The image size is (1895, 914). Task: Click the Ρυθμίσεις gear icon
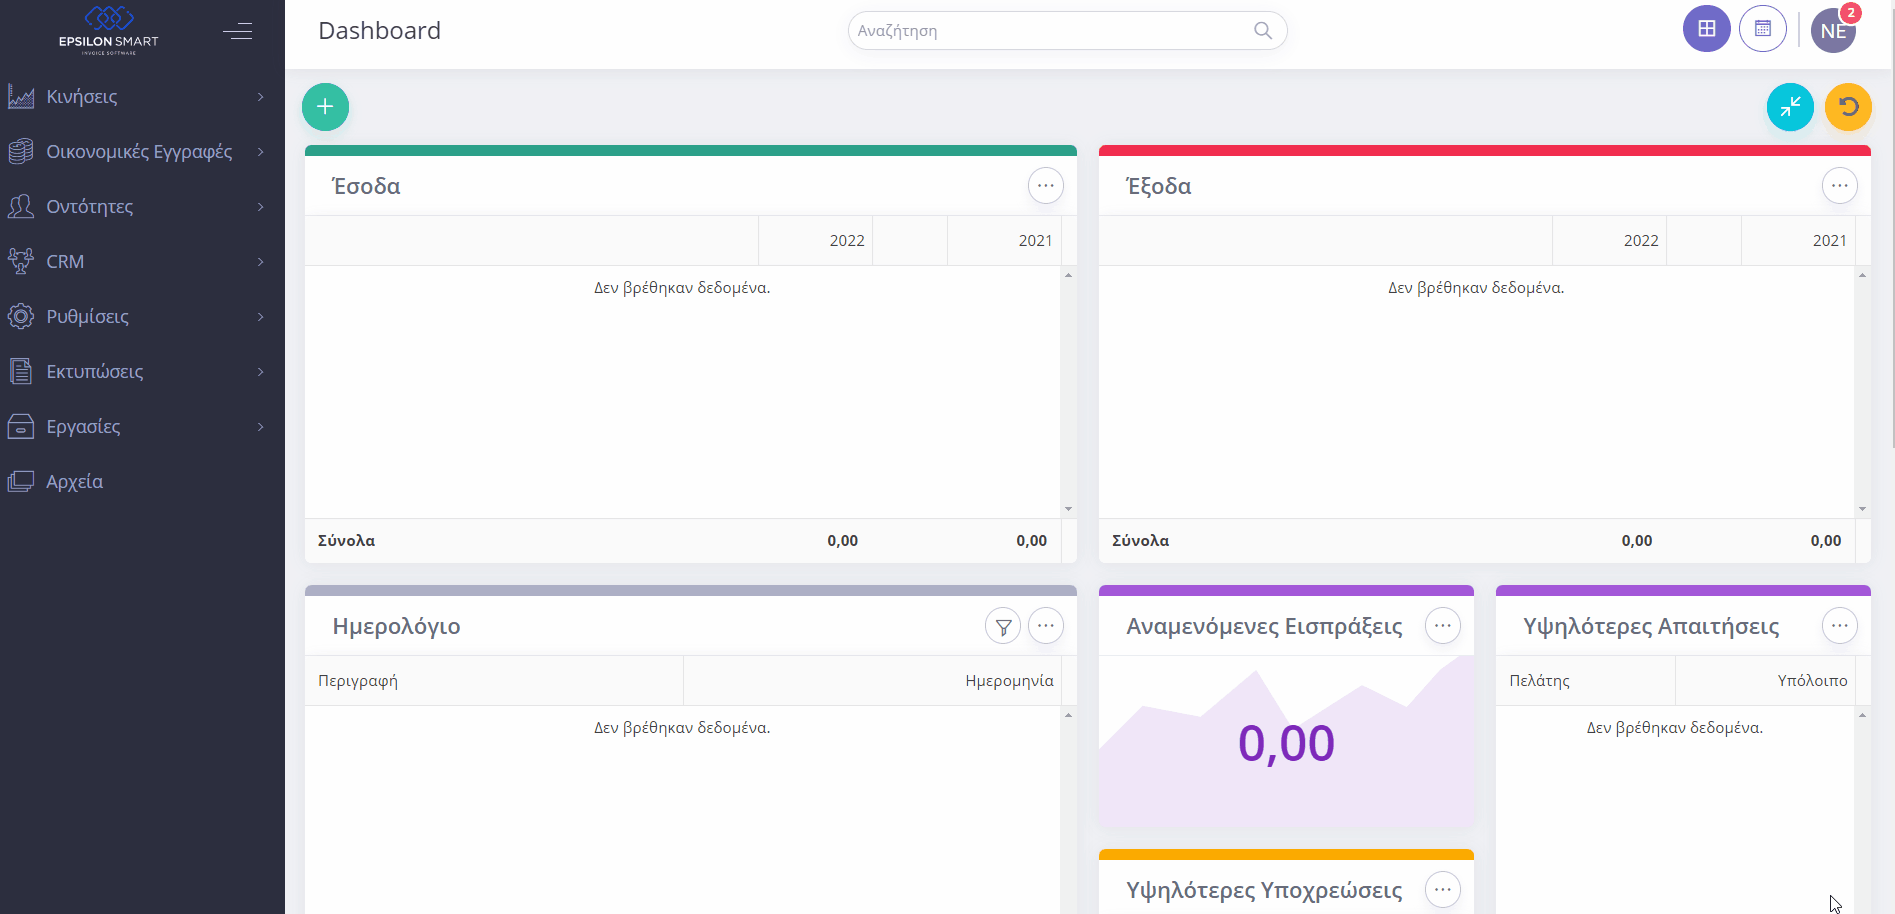(21, 316)
